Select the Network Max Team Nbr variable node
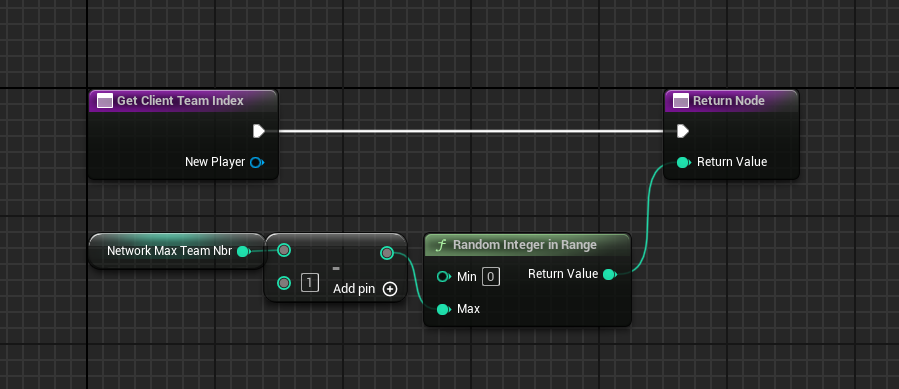The width and height of the screenshot is (899, 389). (x=177, y=251)
